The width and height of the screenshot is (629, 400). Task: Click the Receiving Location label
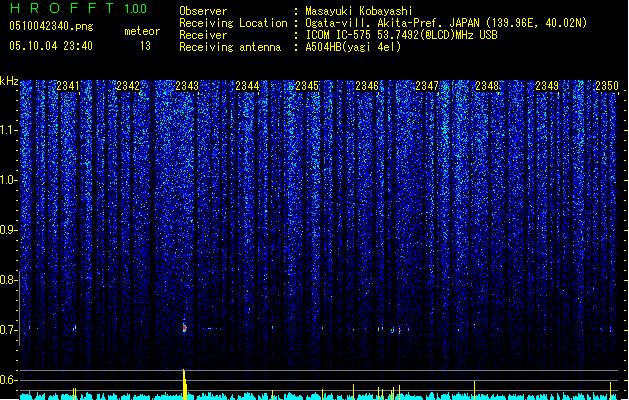233,23
